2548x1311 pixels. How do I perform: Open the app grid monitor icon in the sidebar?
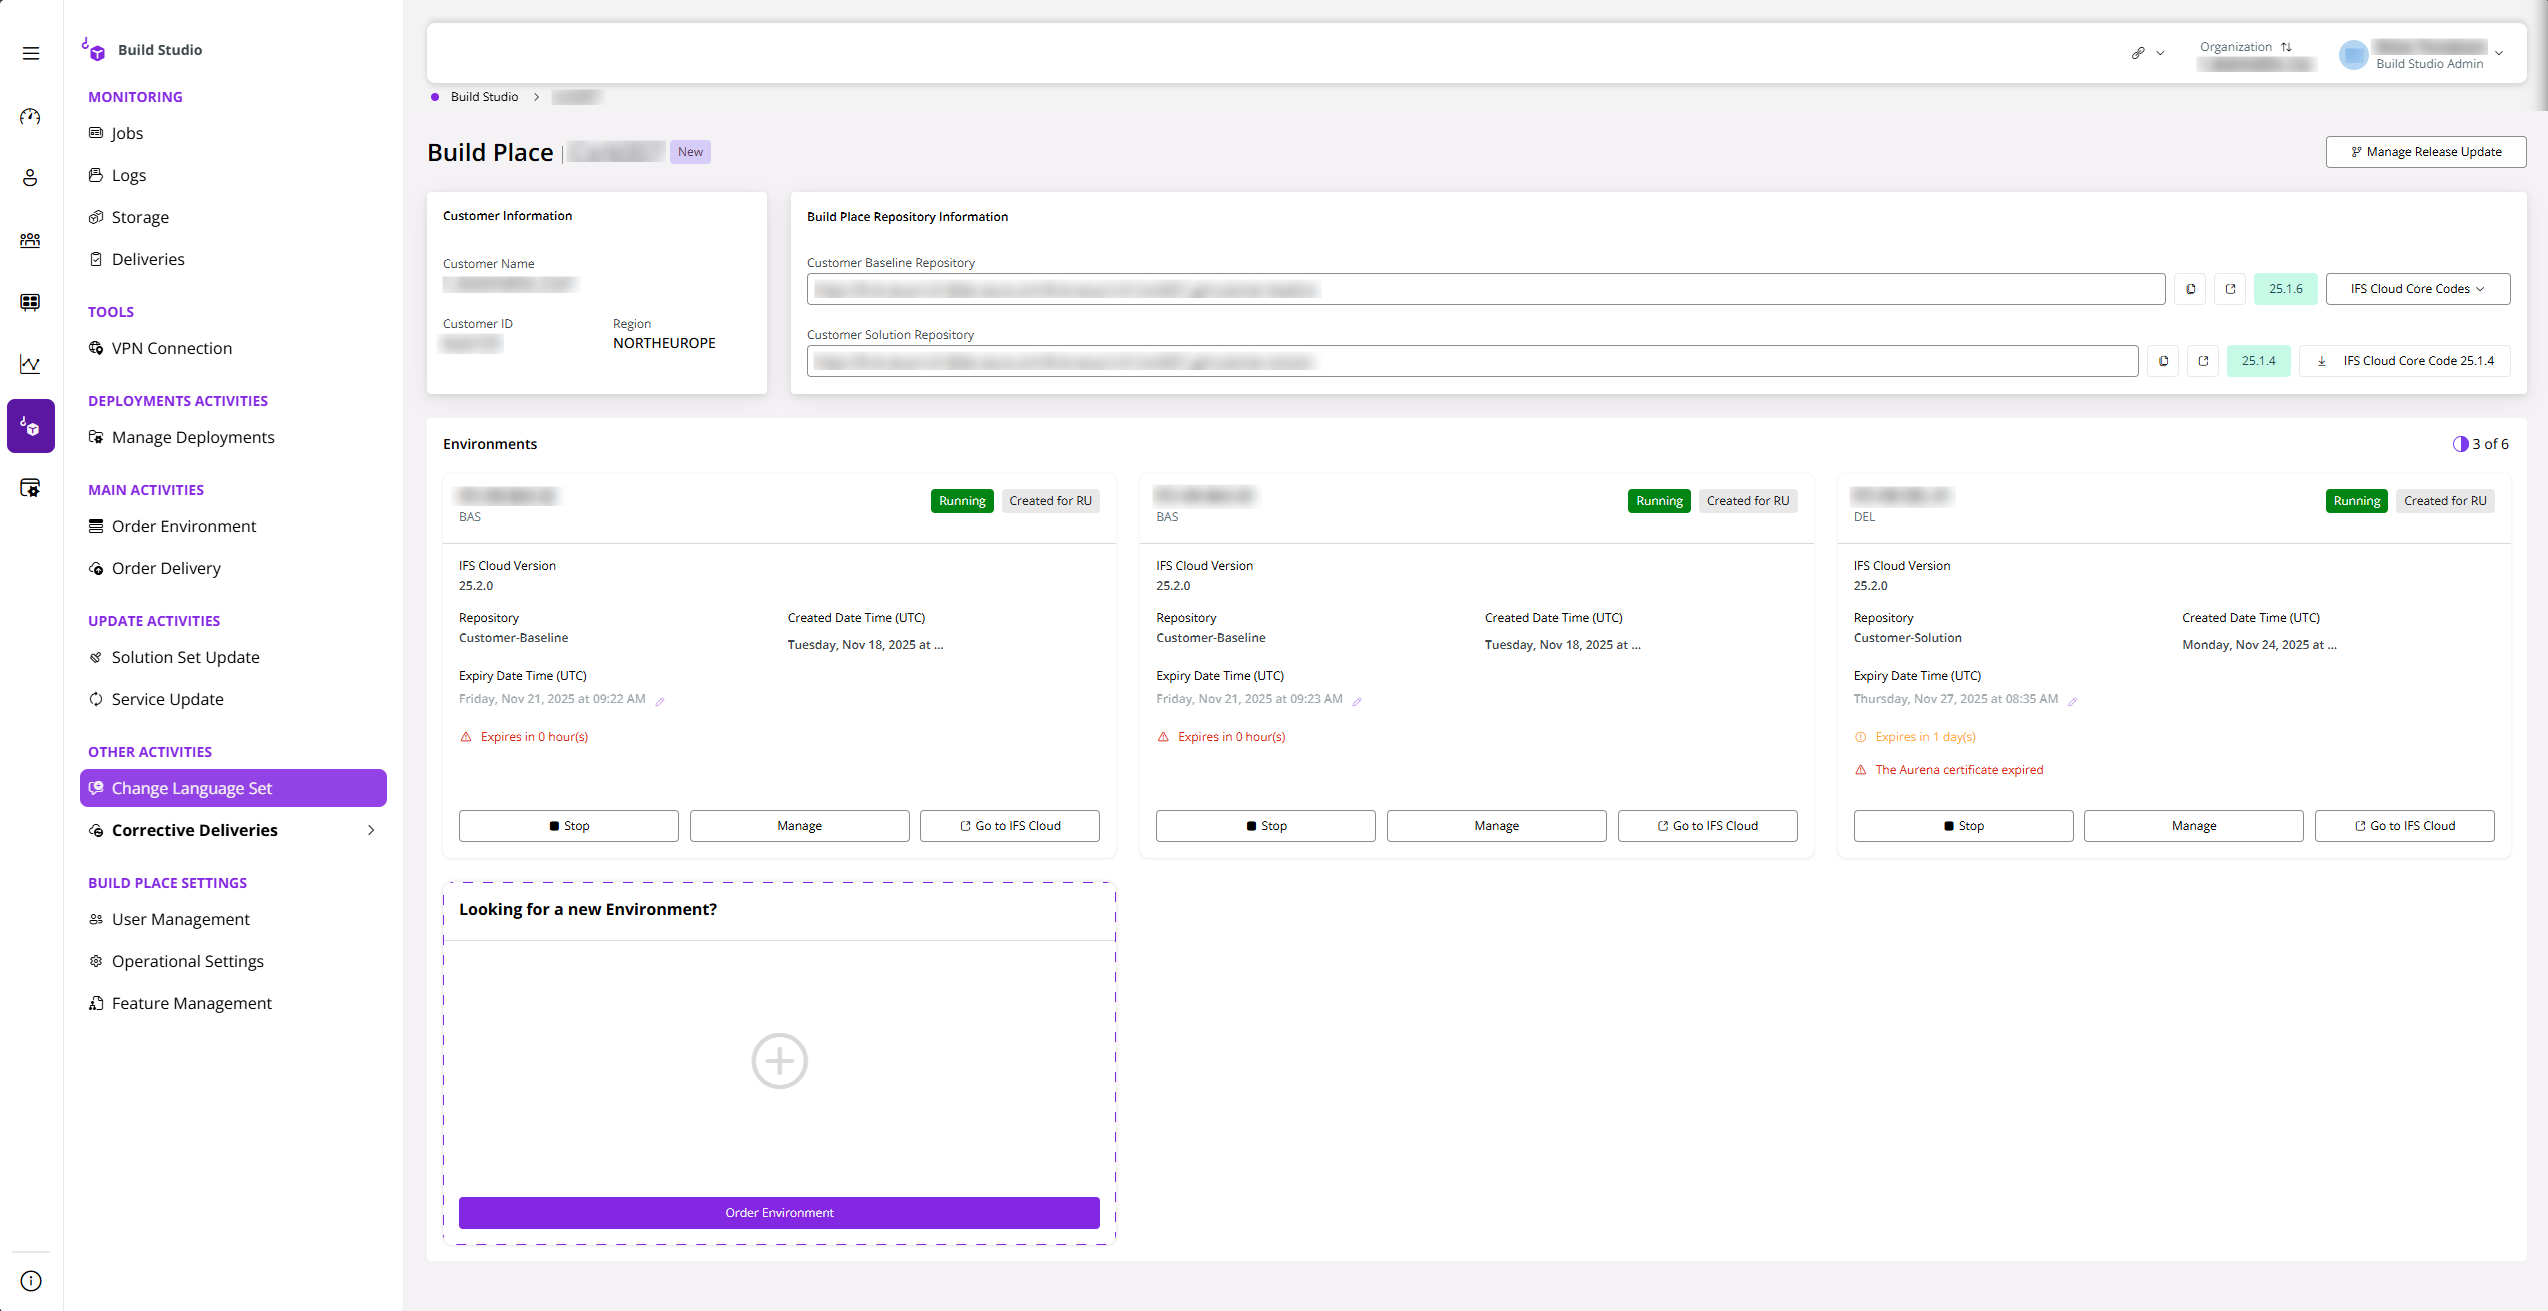[30, 303]
